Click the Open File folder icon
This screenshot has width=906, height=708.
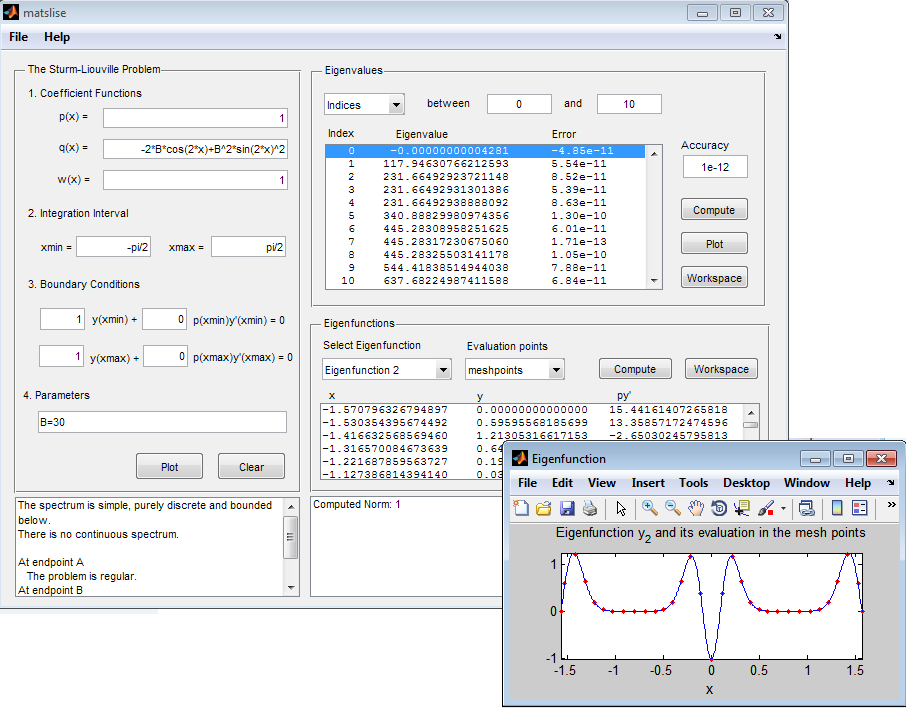click(544, 508)
